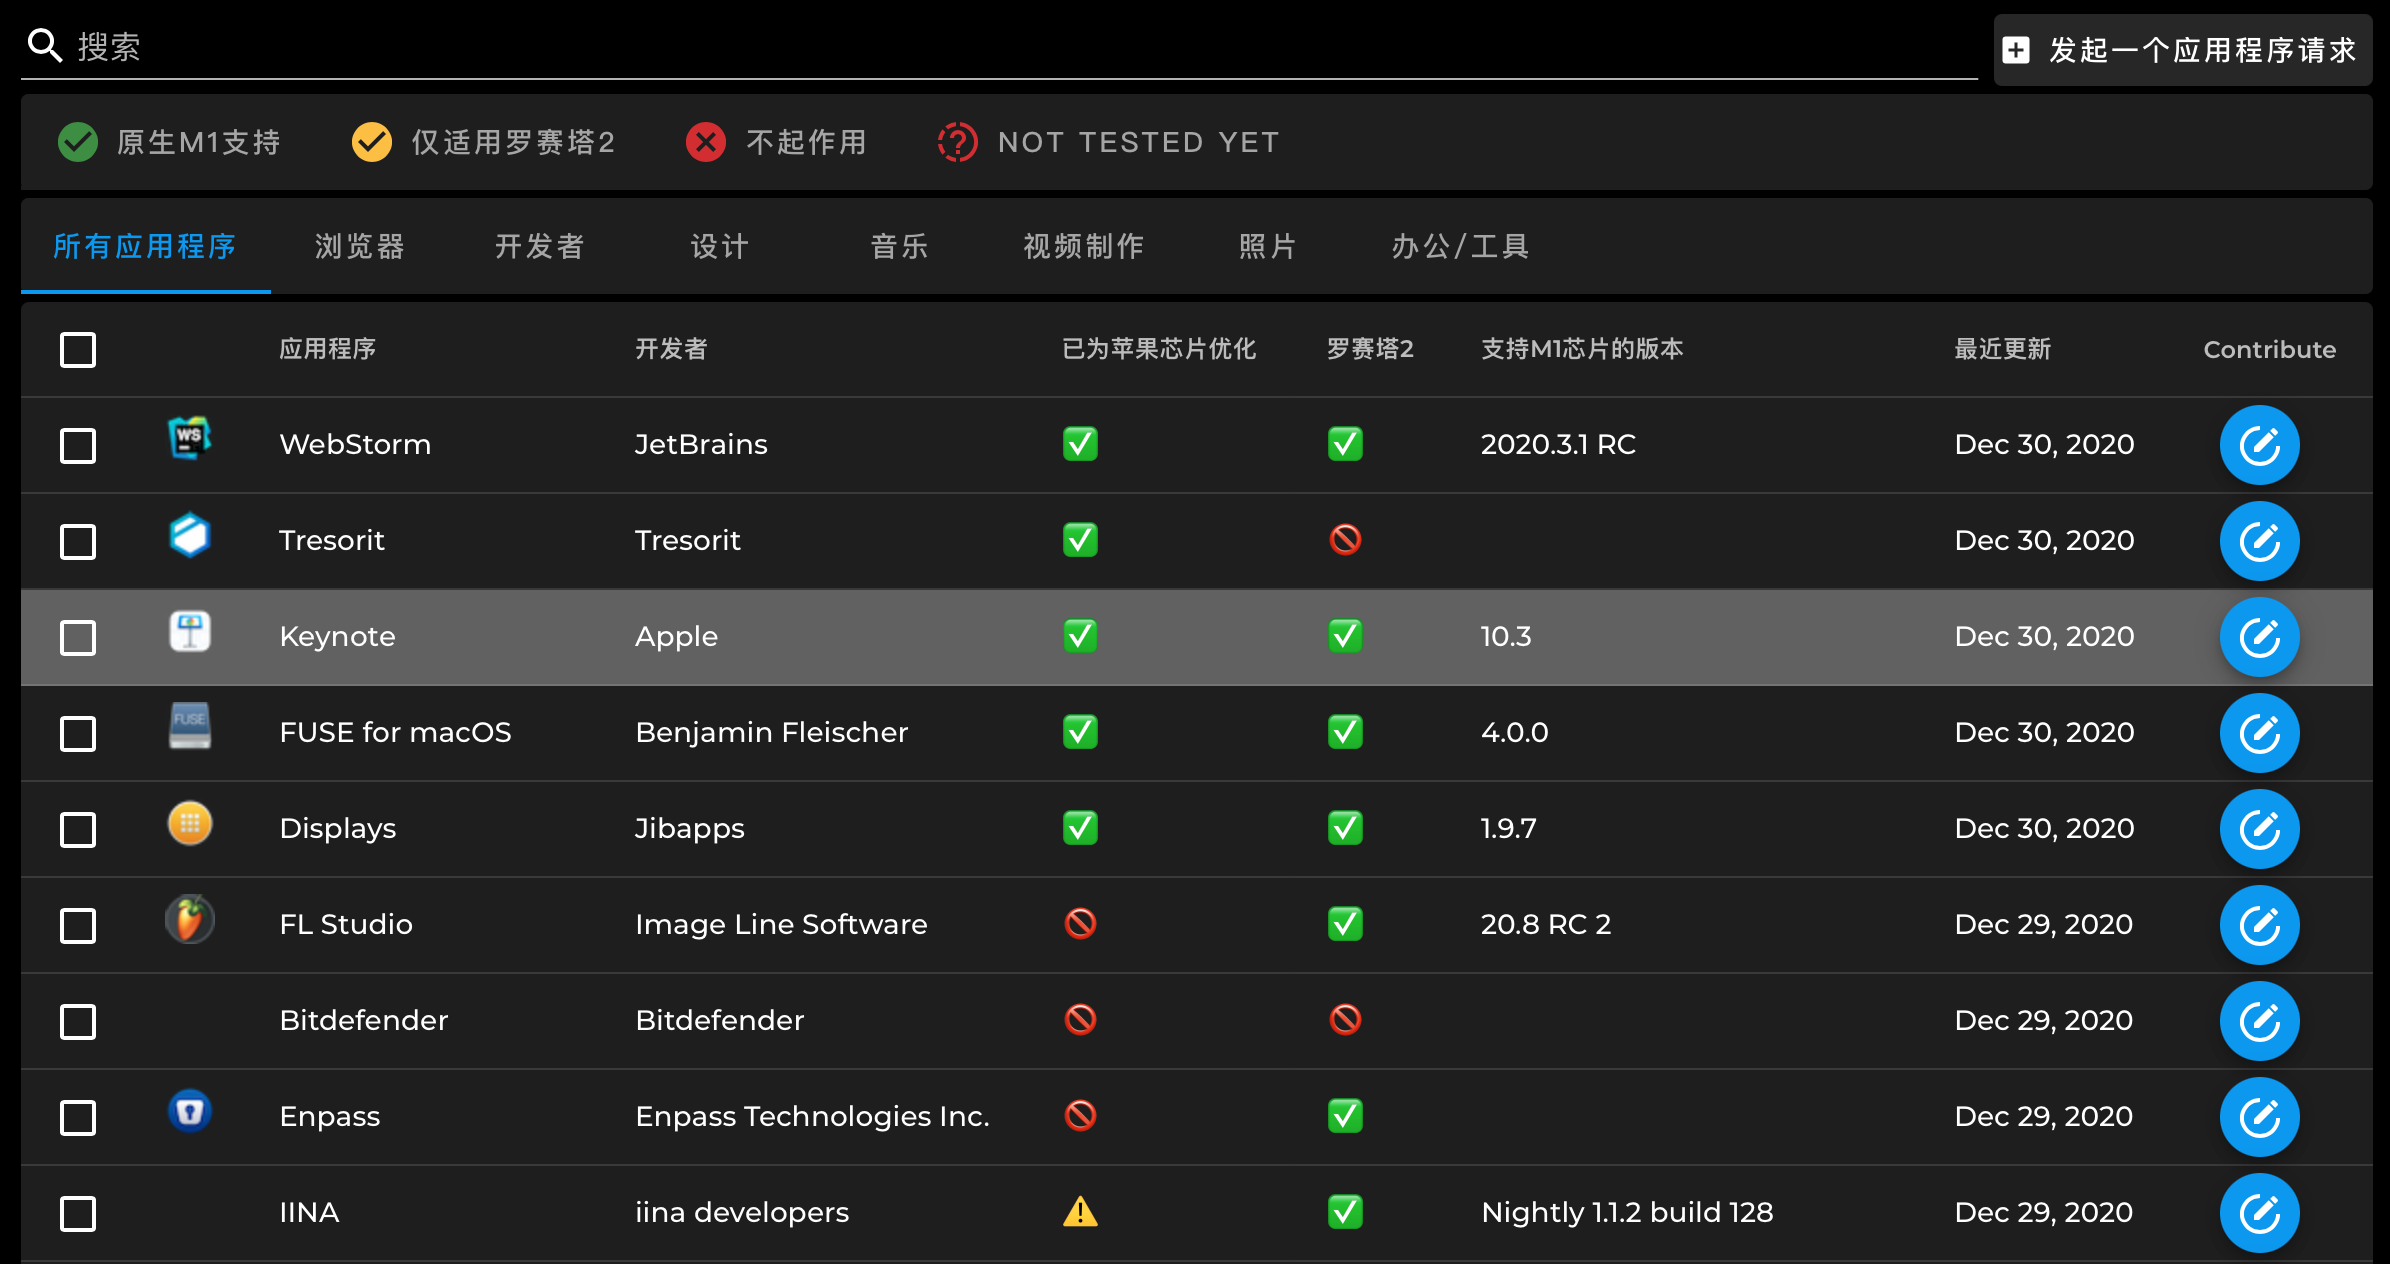Click the Benjamin Fleischer developer cell
The width and height of the screenshot is (2390, 1264).
tap(772, 732)
